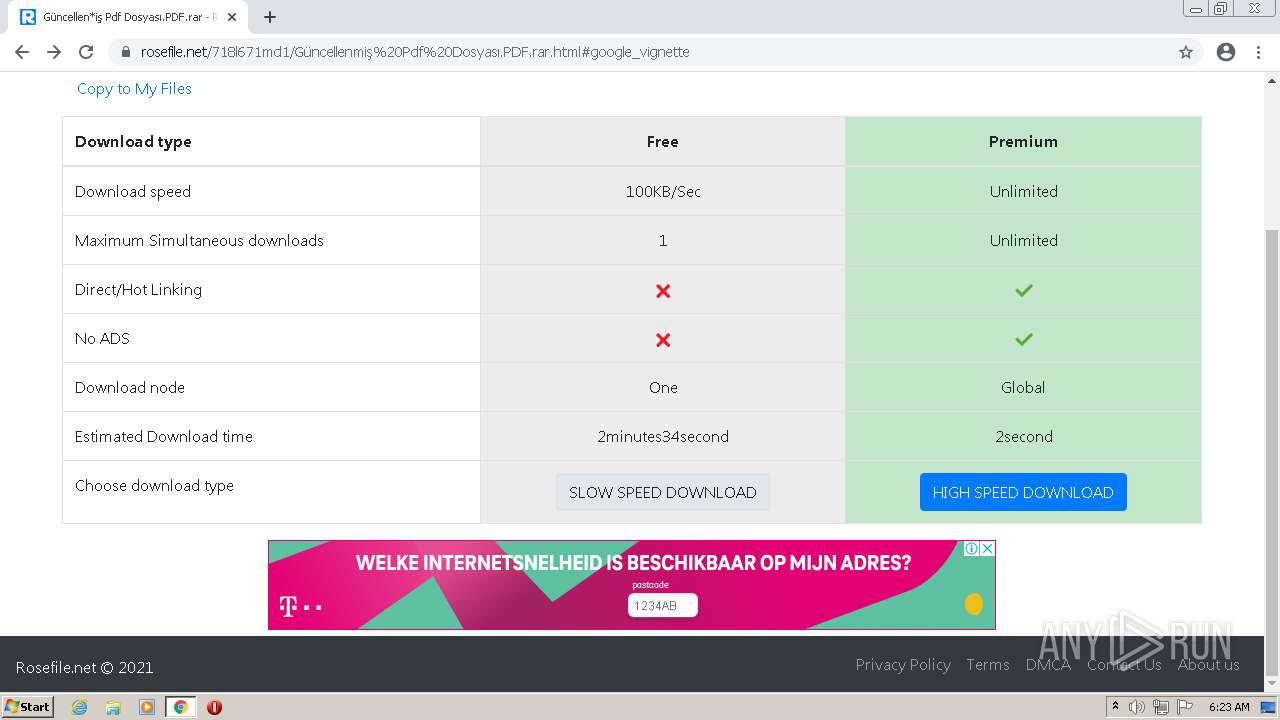Select the Güncellenmiş Pdf Dosyası.PDF.rar tab
The image size is (1280, 720).
128,17
